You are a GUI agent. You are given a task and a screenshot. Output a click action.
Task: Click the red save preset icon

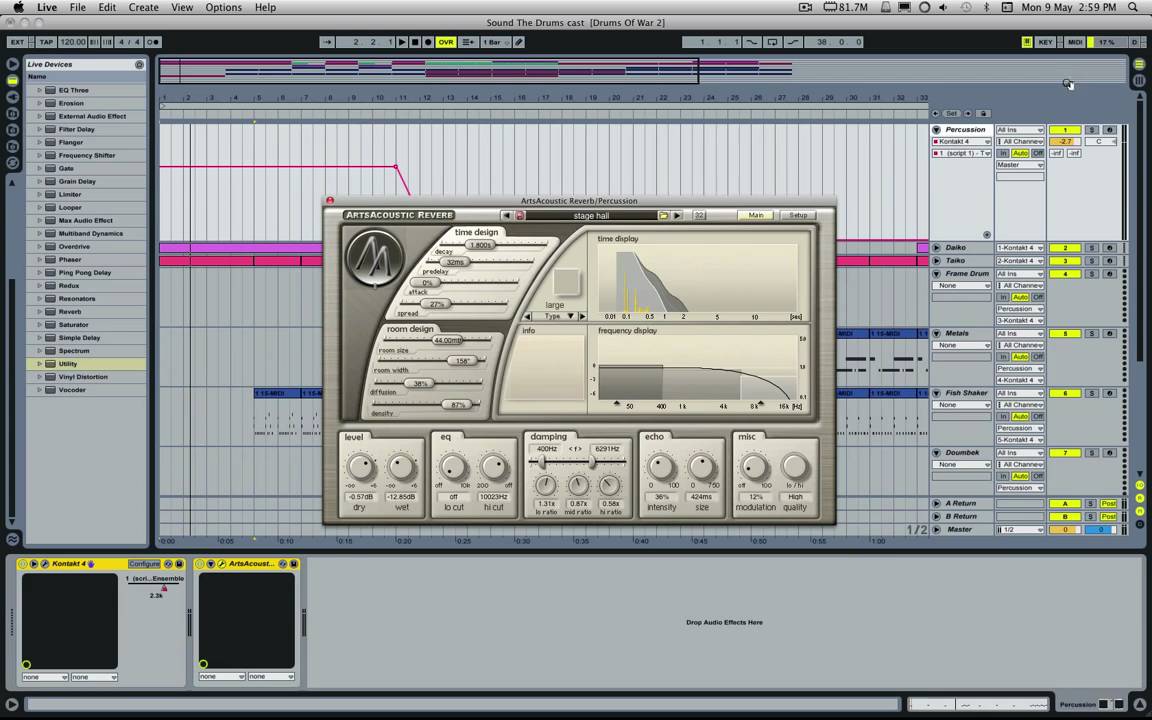click(x=520, y=215)
